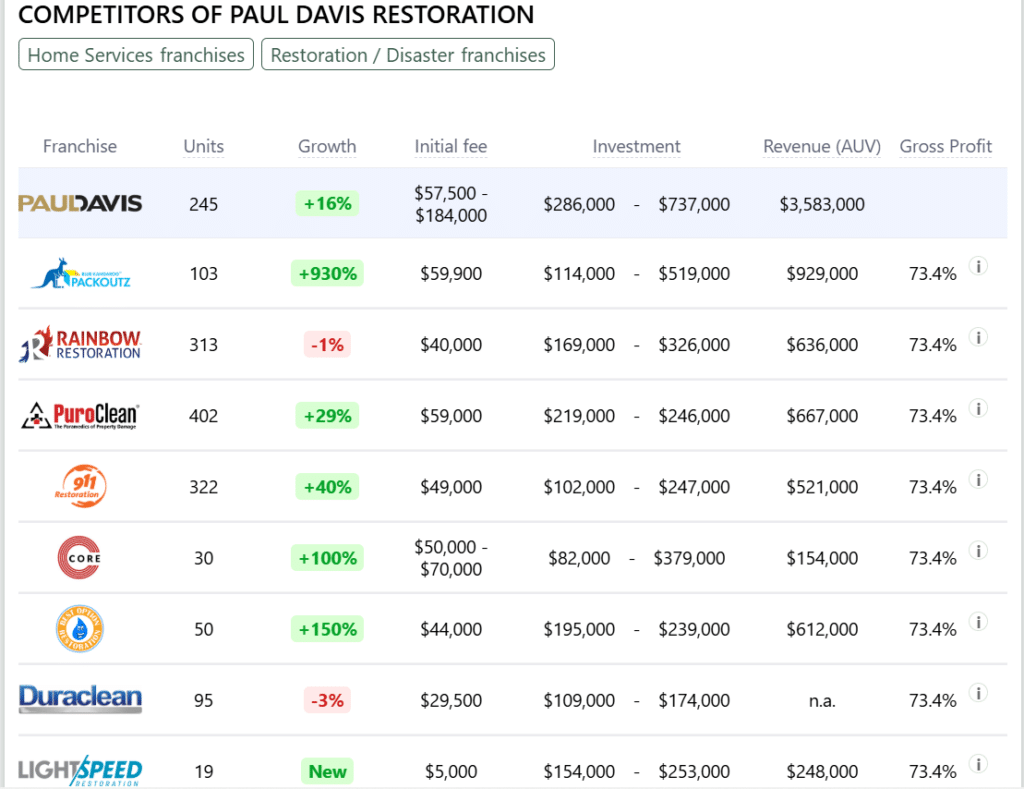Sort by the Initial fee column header
The height and width of the screenshot is (789, 1024).
tap(451, 146)
